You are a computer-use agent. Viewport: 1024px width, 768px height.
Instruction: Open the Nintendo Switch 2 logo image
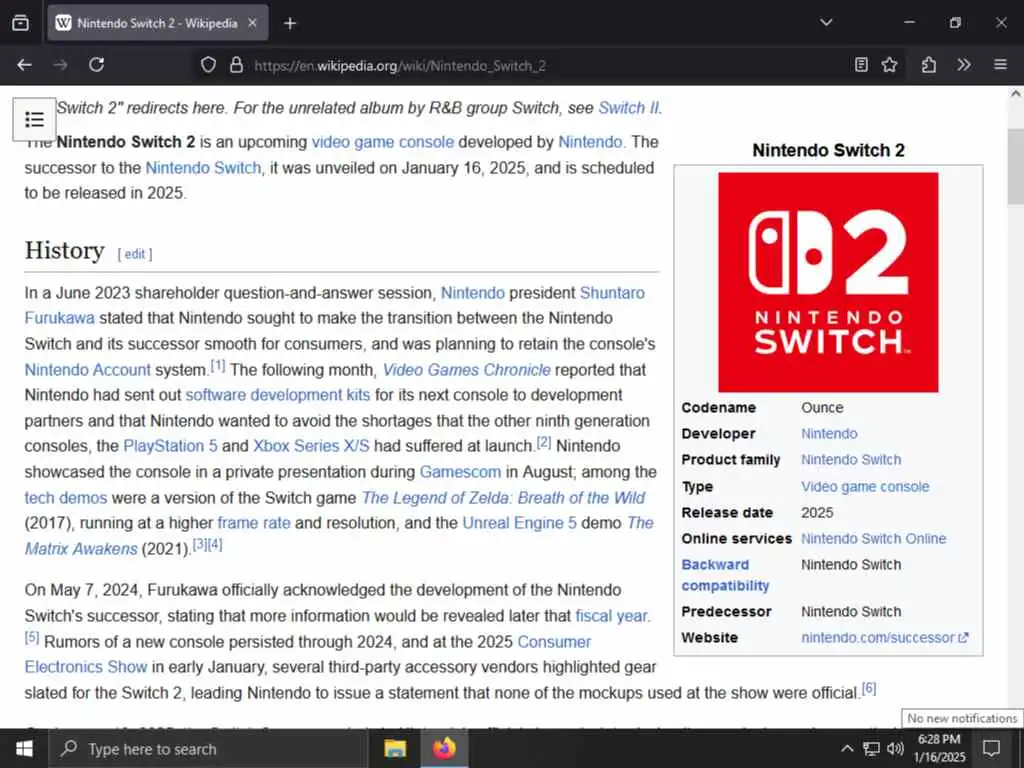828,282
